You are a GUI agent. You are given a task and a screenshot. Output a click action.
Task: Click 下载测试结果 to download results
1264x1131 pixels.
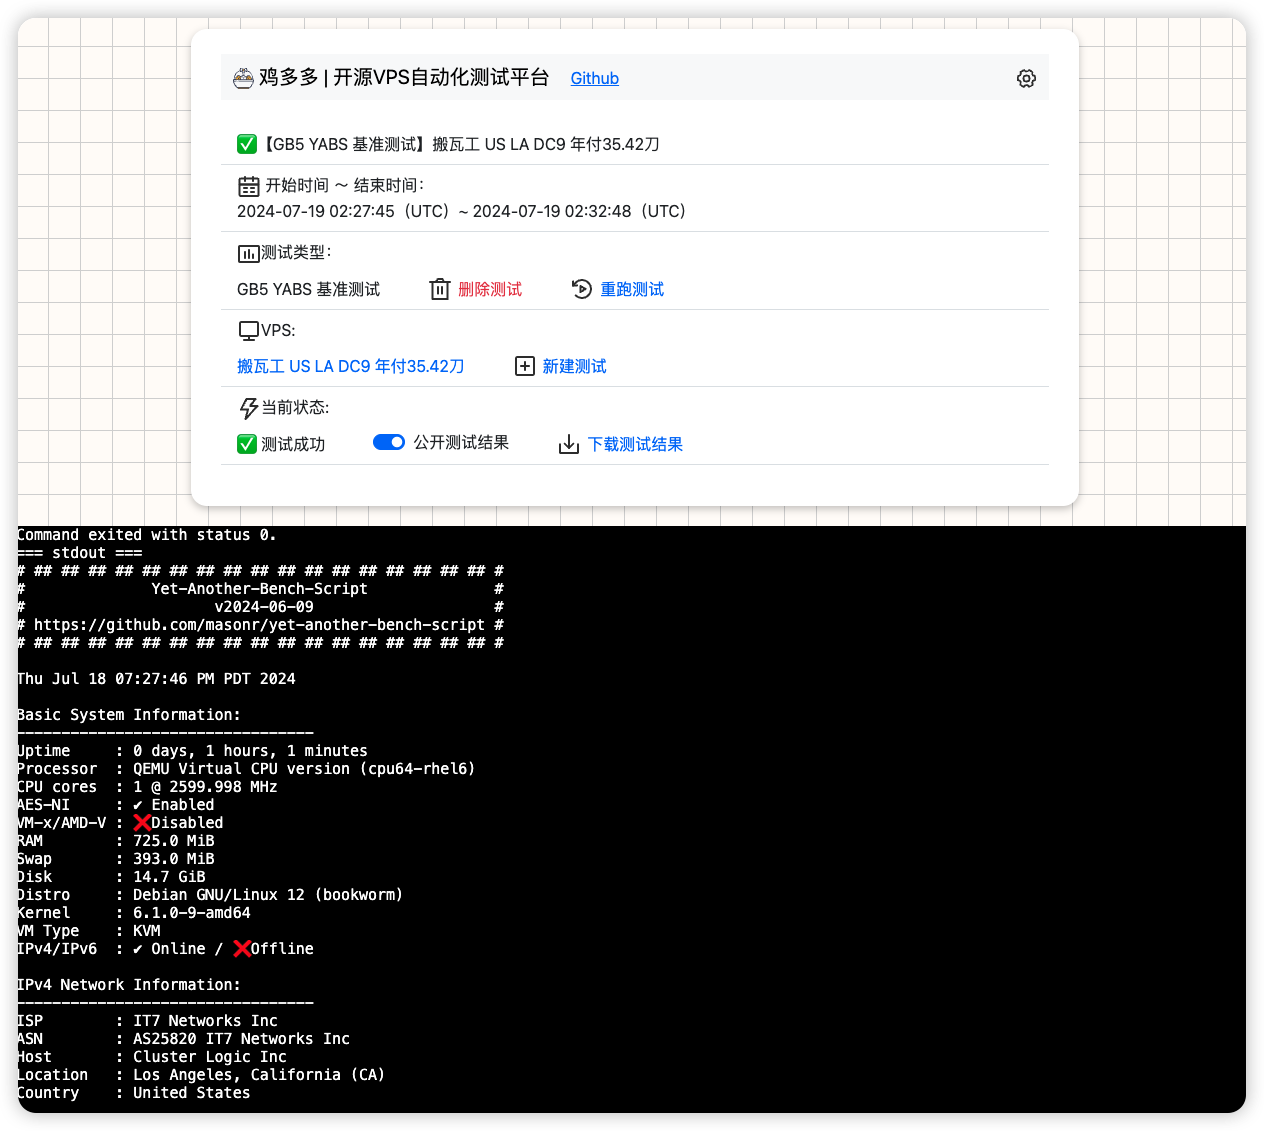coord(634,444)
